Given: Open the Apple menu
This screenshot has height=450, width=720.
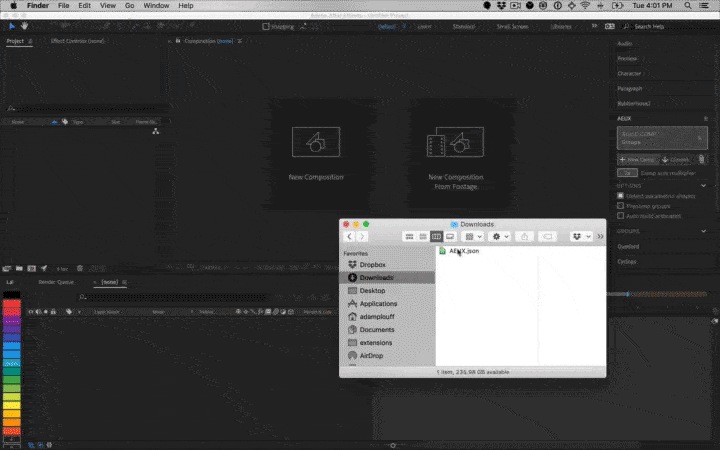Looking at the screenshot, I should (13, 6).
